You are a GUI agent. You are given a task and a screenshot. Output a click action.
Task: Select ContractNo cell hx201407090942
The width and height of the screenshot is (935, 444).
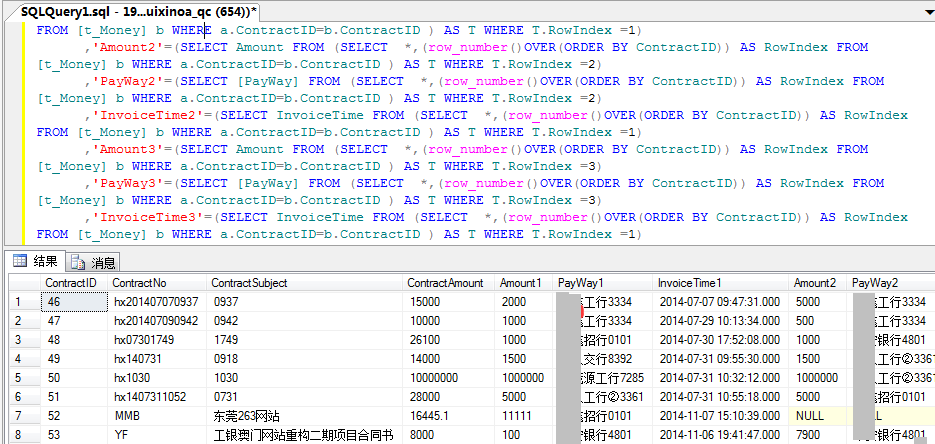click(x=157, y=321)
